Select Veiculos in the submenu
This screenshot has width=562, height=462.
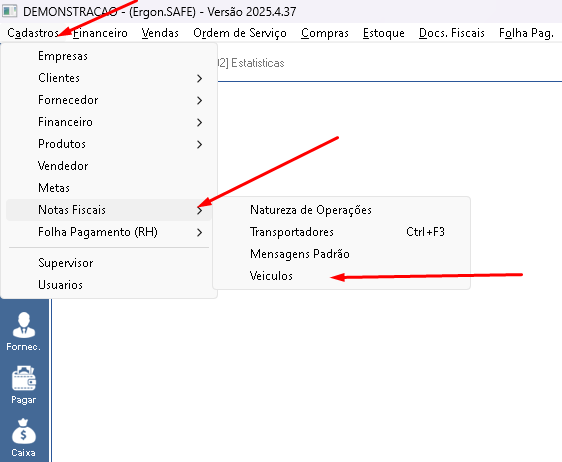pyautogui.click(x=271, y=276)
